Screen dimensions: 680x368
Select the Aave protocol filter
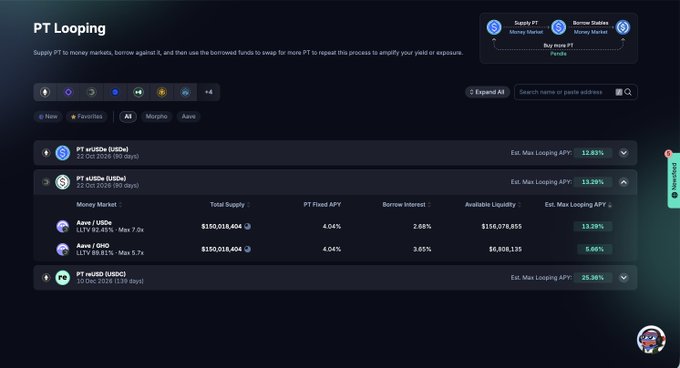coord(189,117)
